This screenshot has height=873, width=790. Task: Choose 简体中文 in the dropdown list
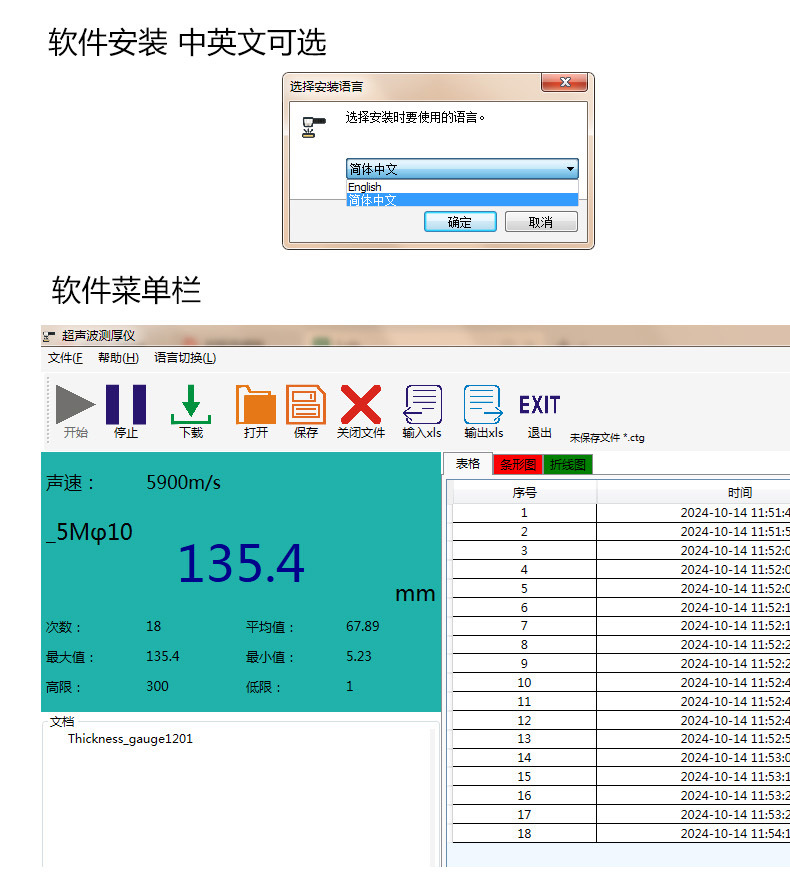(x=462, y=200)
